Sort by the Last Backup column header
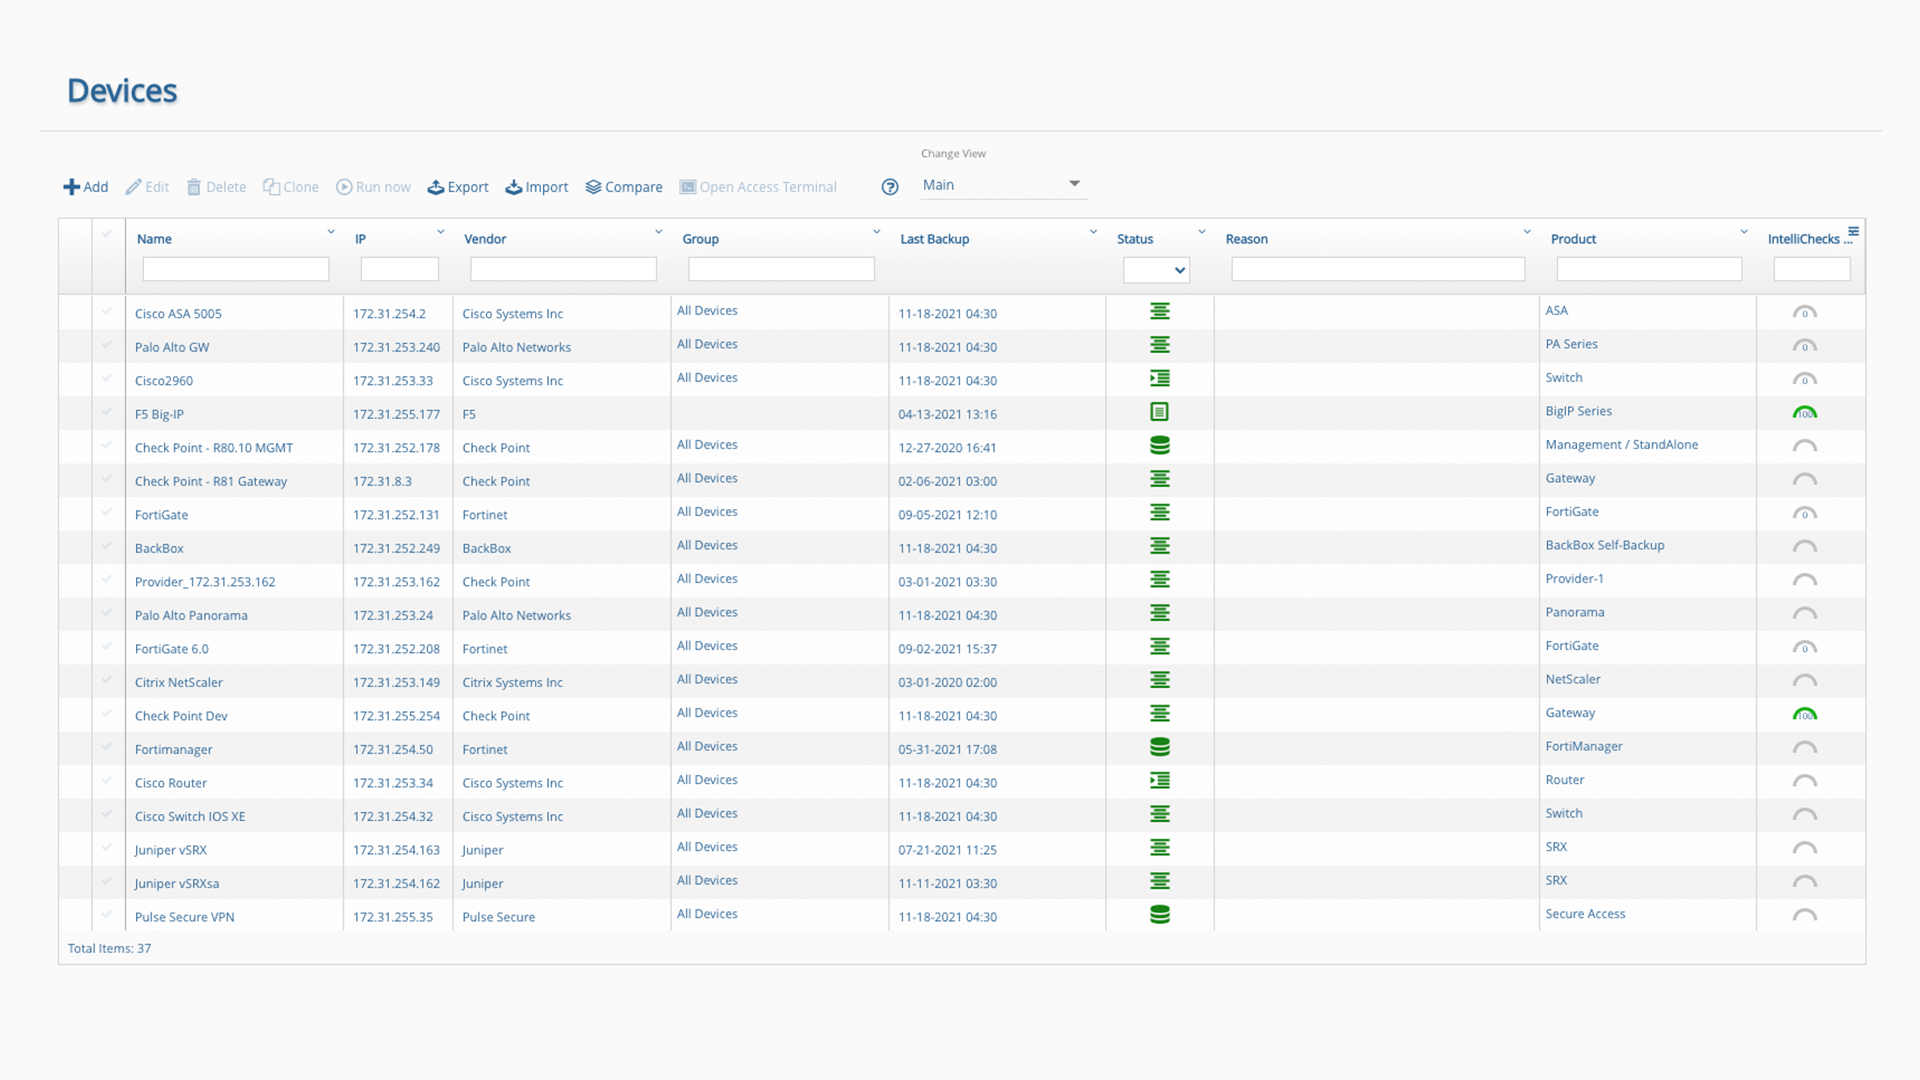This screenshot has width=1920, height=1080. [934, 239]
